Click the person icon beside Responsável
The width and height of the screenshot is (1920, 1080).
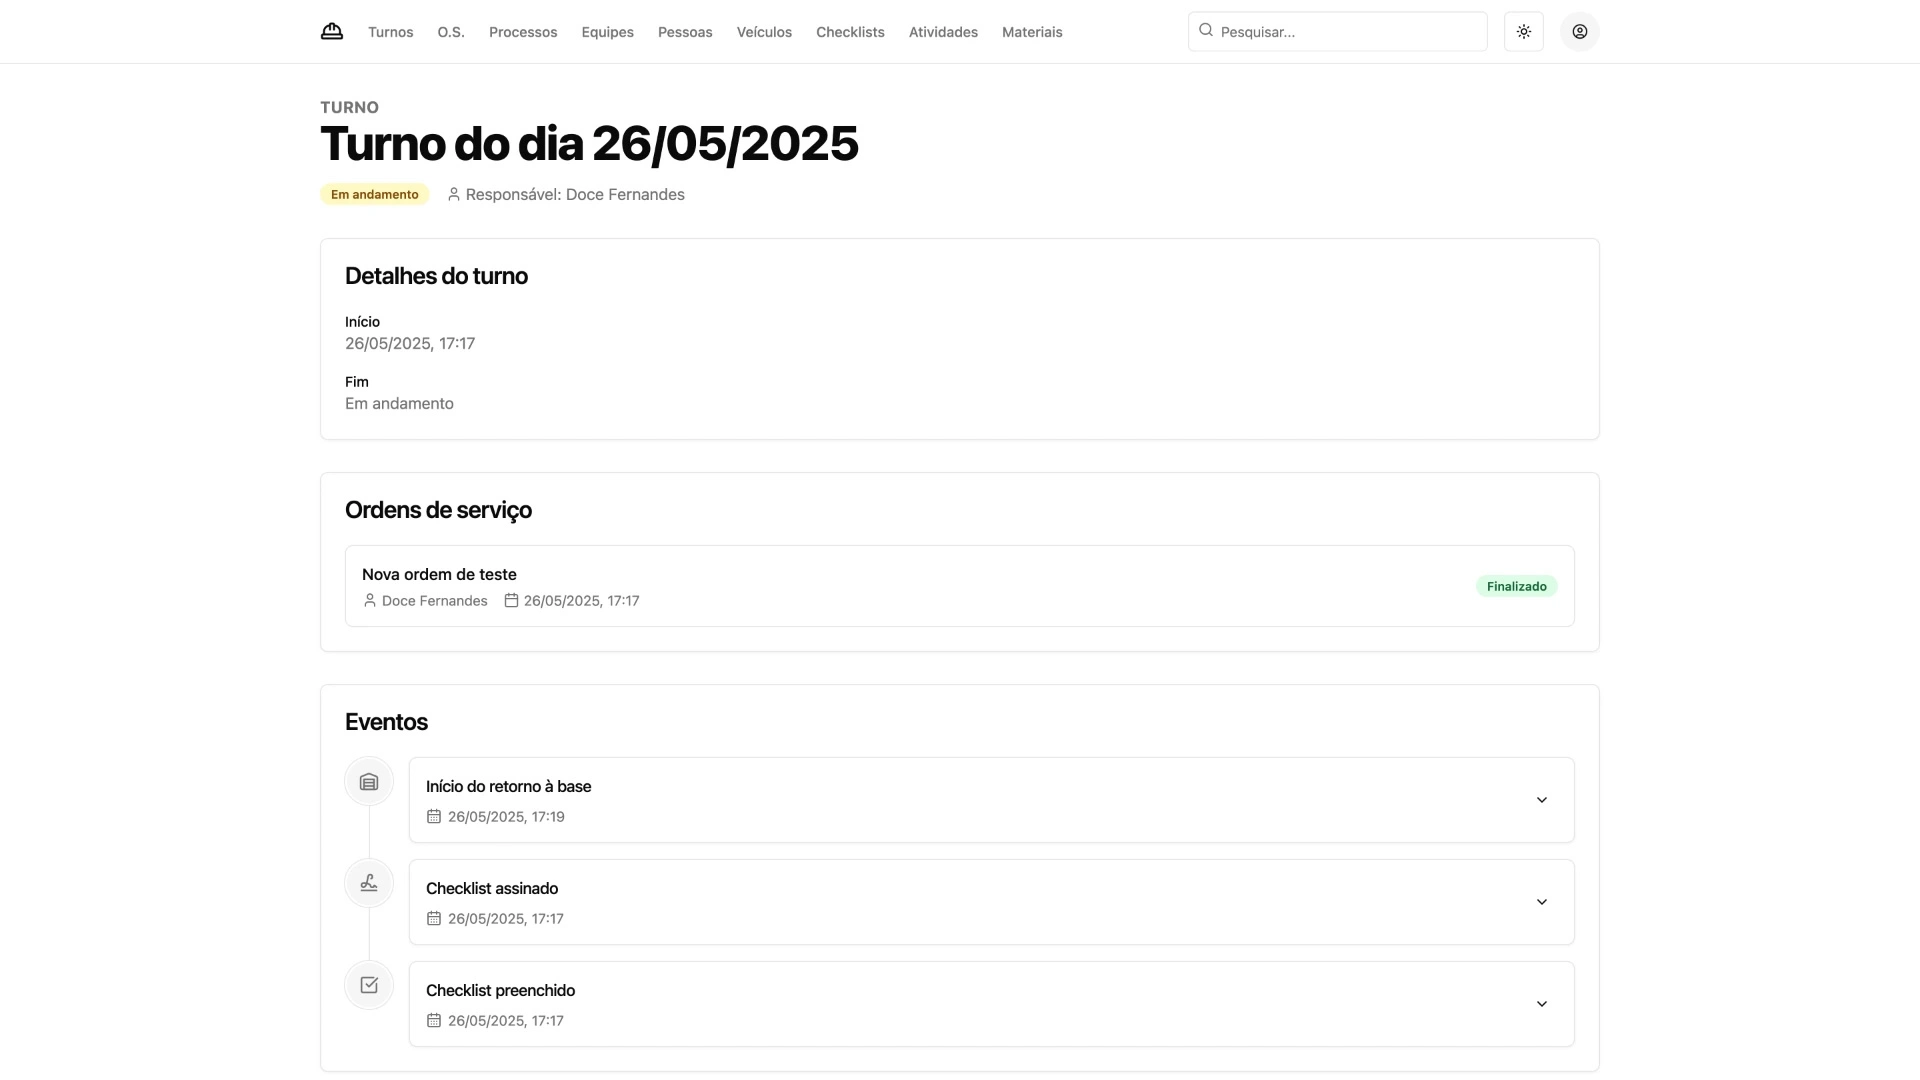point(454,195)
